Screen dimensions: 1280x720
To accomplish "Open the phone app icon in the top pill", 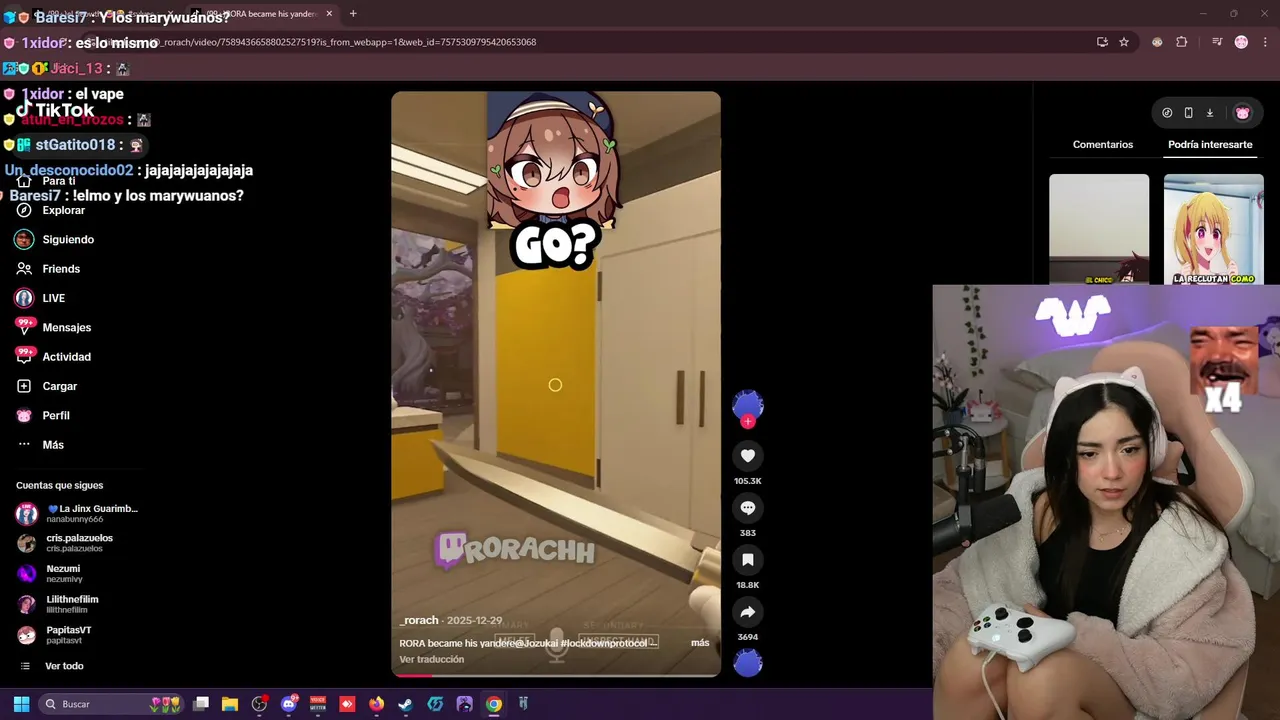I will point(1188,113).
